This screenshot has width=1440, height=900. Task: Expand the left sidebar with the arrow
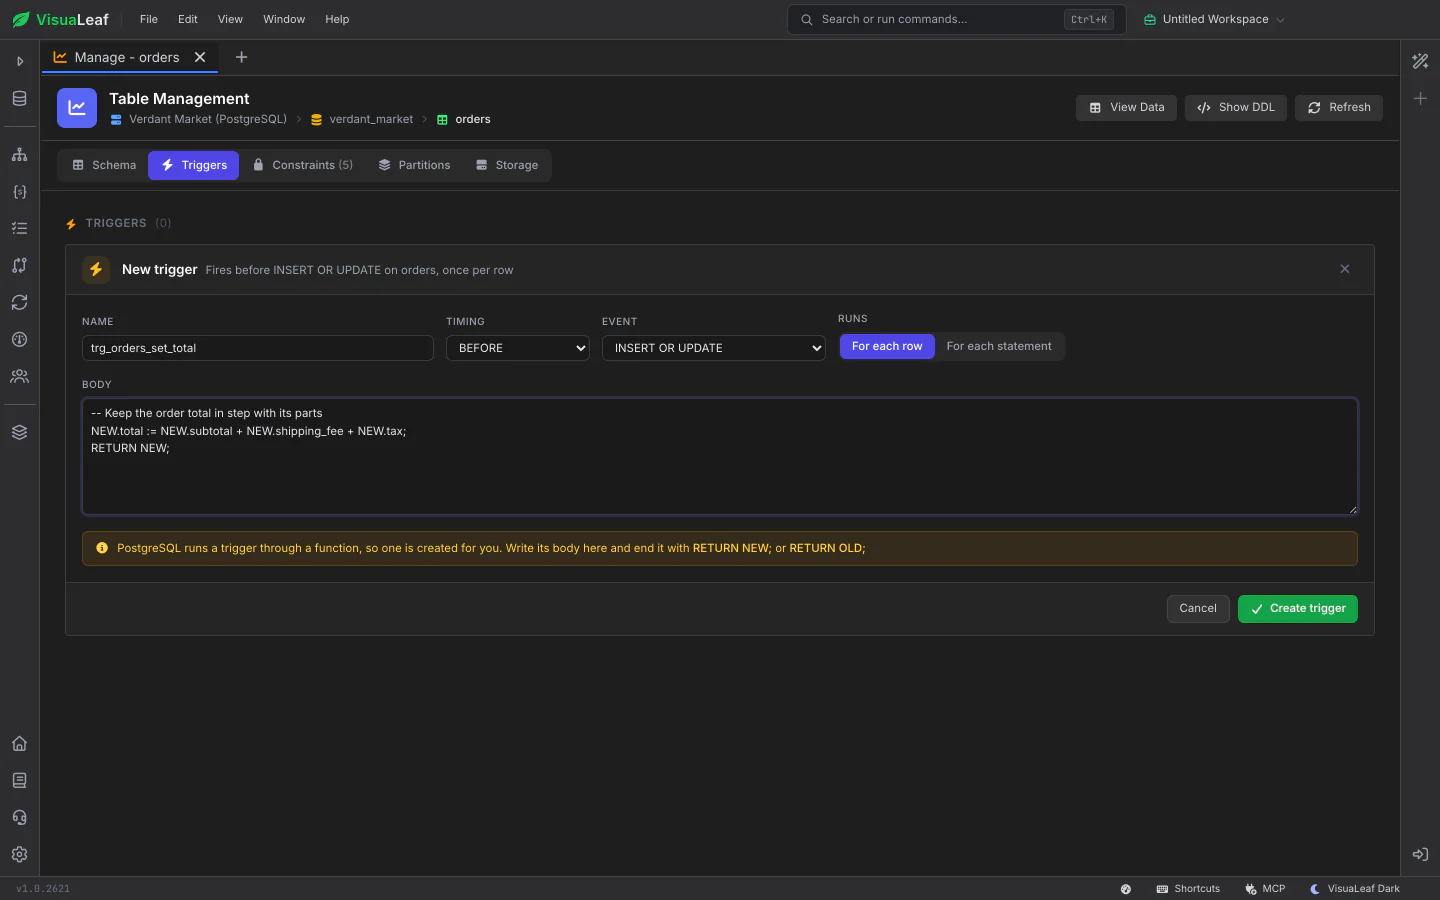19,62
